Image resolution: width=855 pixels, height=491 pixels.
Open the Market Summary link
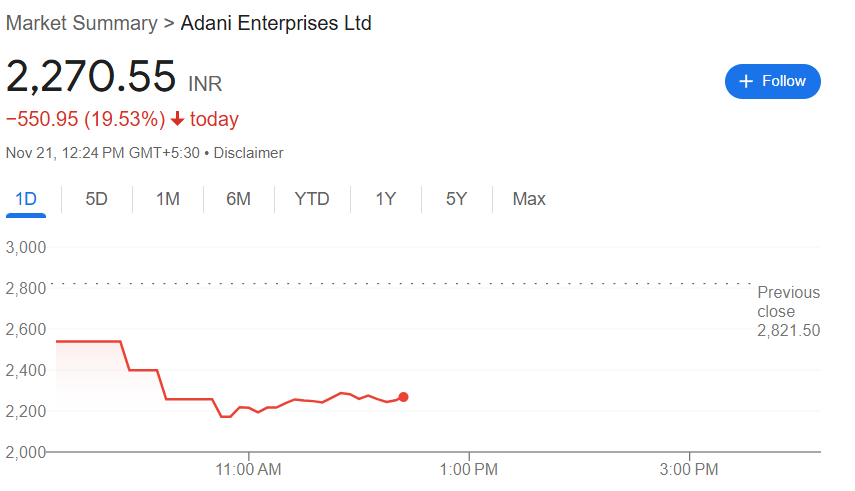click(x=82, y=23)
